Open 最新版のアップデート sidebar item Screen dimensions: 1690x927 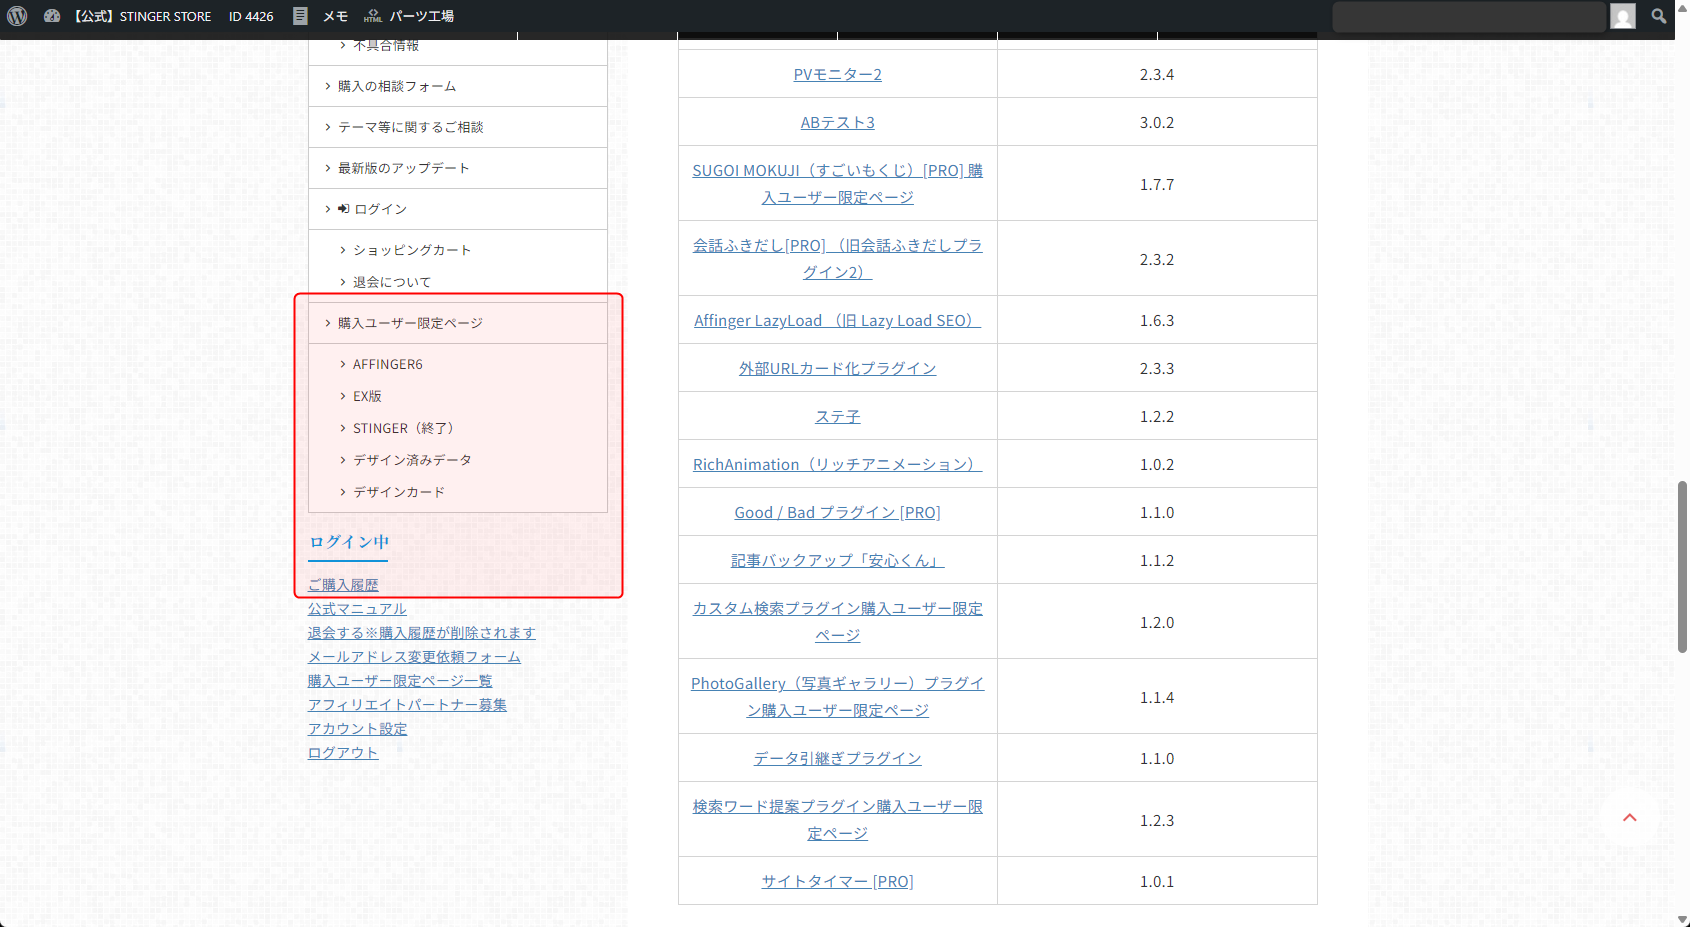[458, 168]
